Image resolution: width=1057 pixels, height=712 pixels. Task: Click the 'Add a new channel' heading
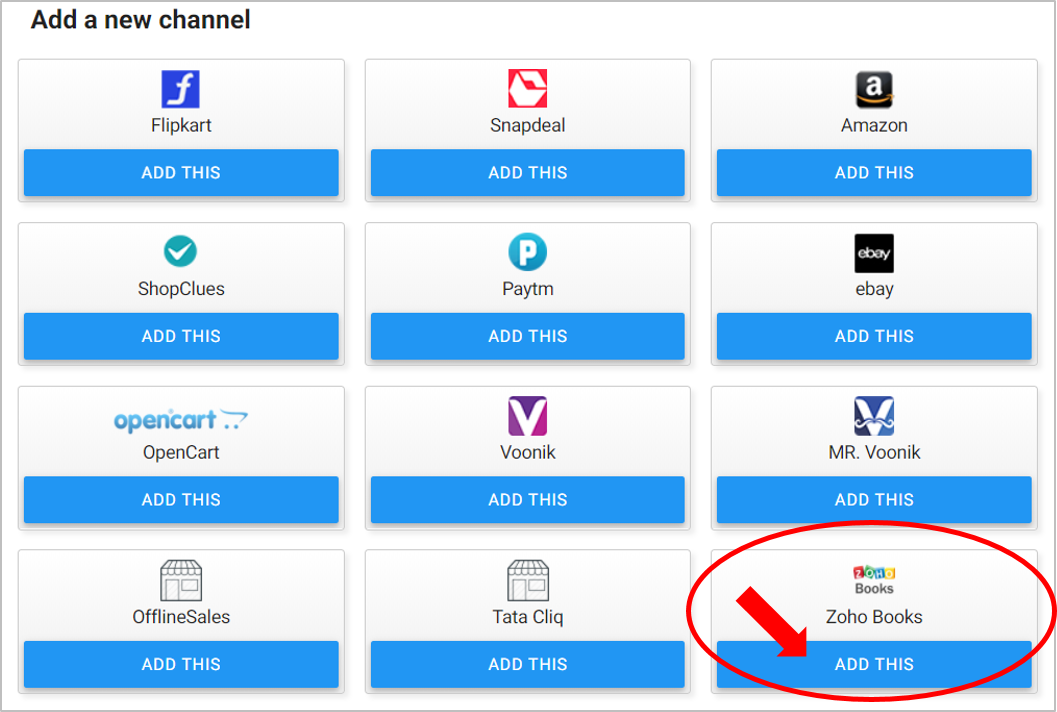(x=140, y=20)
